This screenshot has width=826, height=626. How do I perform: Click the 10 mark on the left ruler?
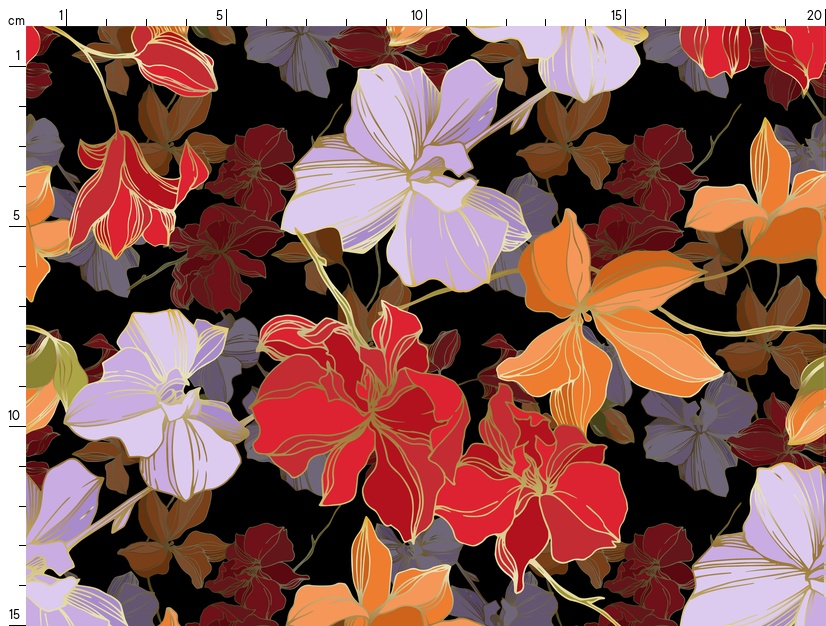[15, 415]
